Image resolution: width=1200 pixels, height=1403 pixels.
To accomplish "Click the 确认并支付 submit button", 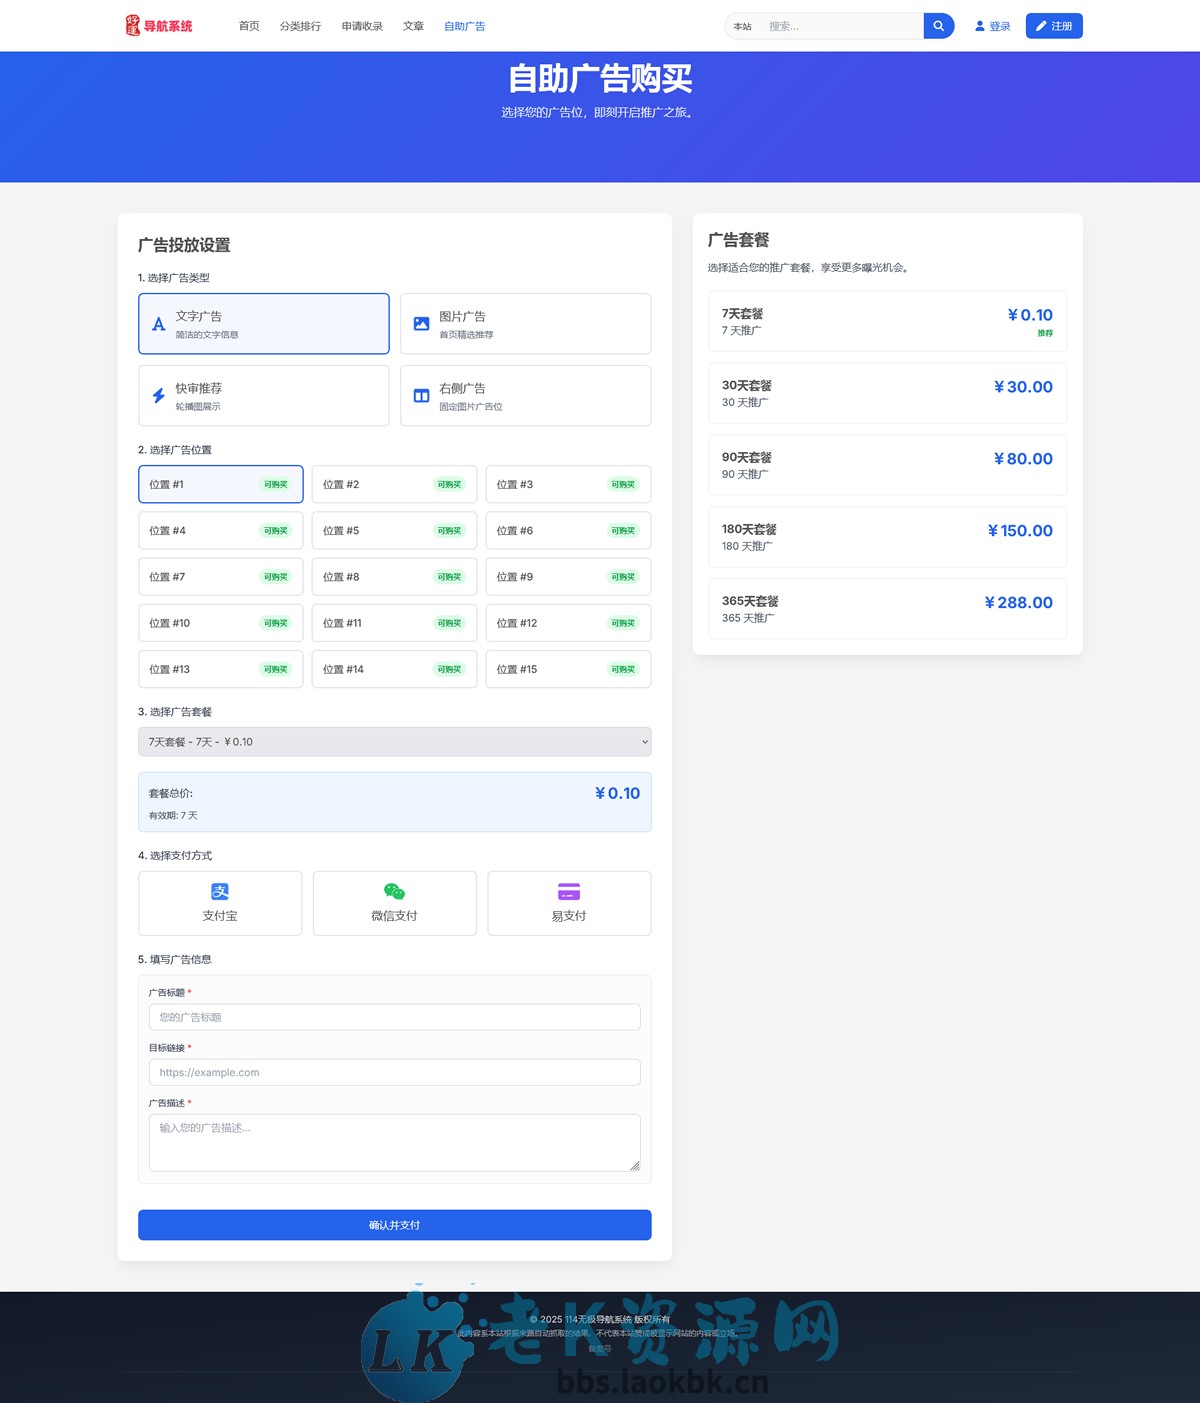I will tap(394, 1225).
